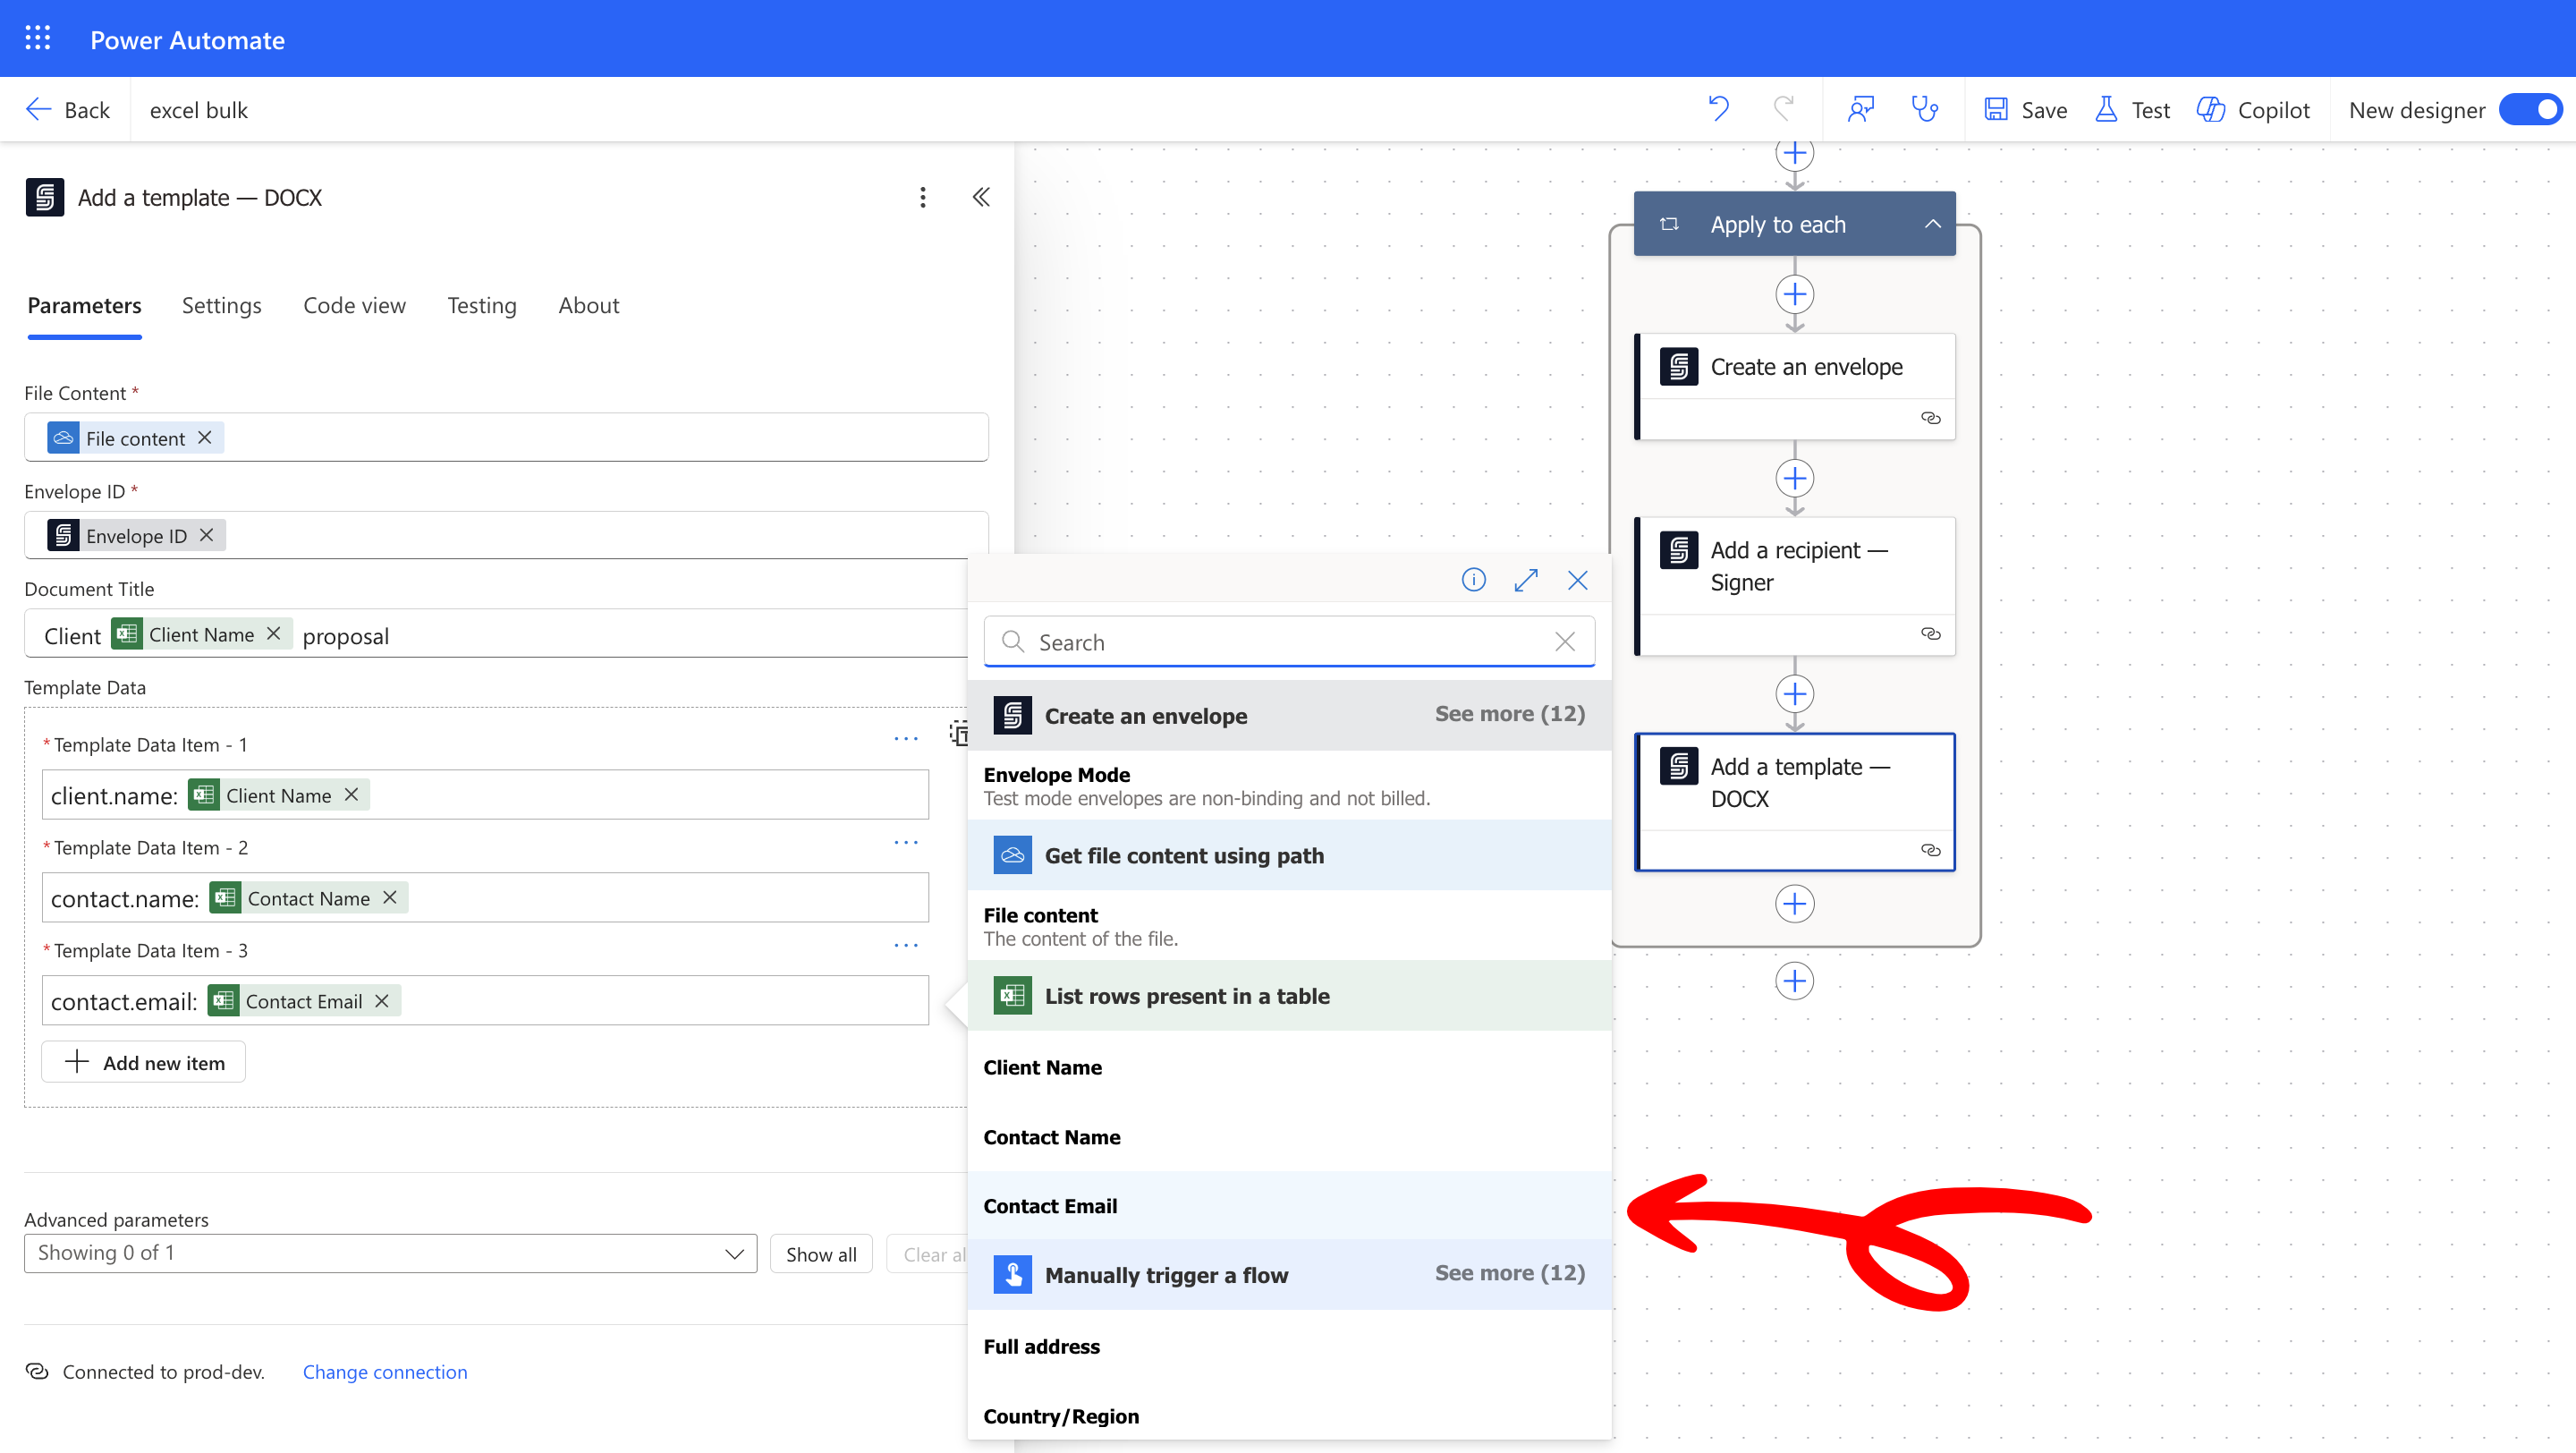Click the plus below Create an envelope
Image resolution: width=2576 pixels, height=1453 pixels.
[x=1794, y=478]
